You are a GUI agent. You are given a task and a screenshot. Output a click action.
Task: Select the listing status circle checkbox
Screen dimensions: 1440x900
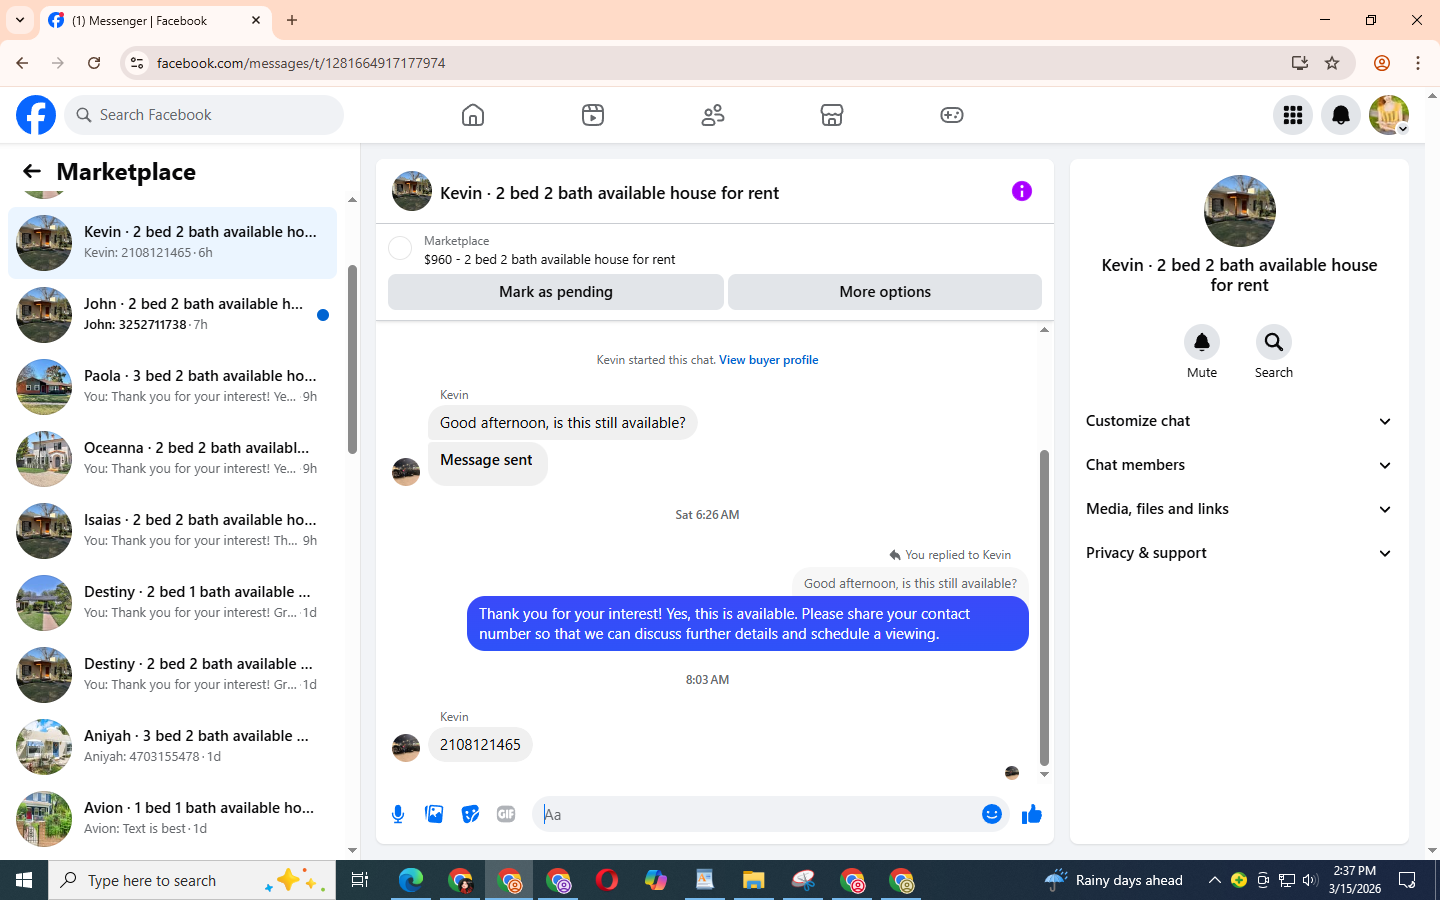pos(400,248)
